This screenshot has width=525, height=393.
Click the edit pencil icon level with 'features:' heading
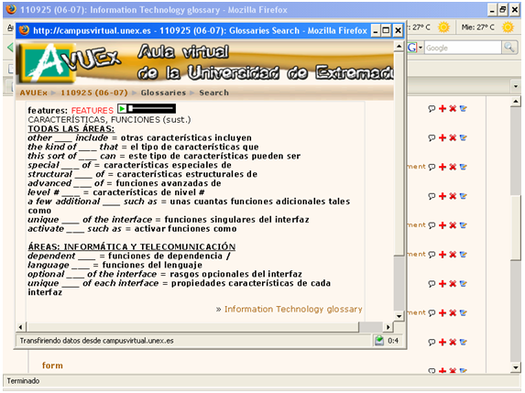tap(463, 108)
